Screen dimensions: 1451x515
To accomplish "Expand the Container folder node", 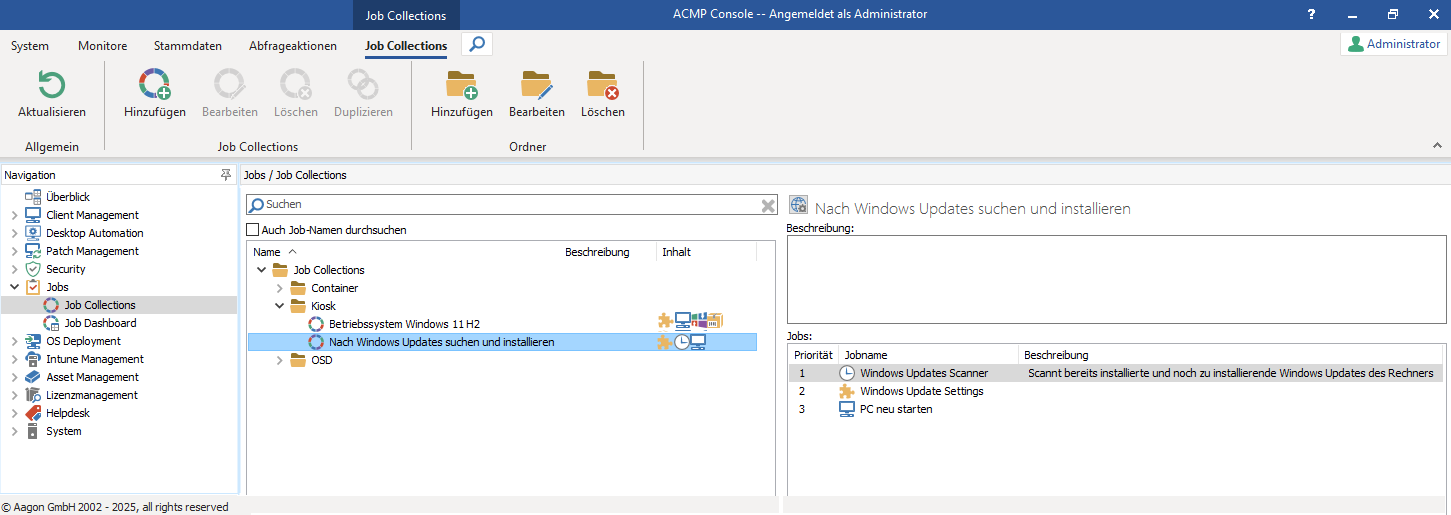I will pyautogui.click(x=280, y=288).
